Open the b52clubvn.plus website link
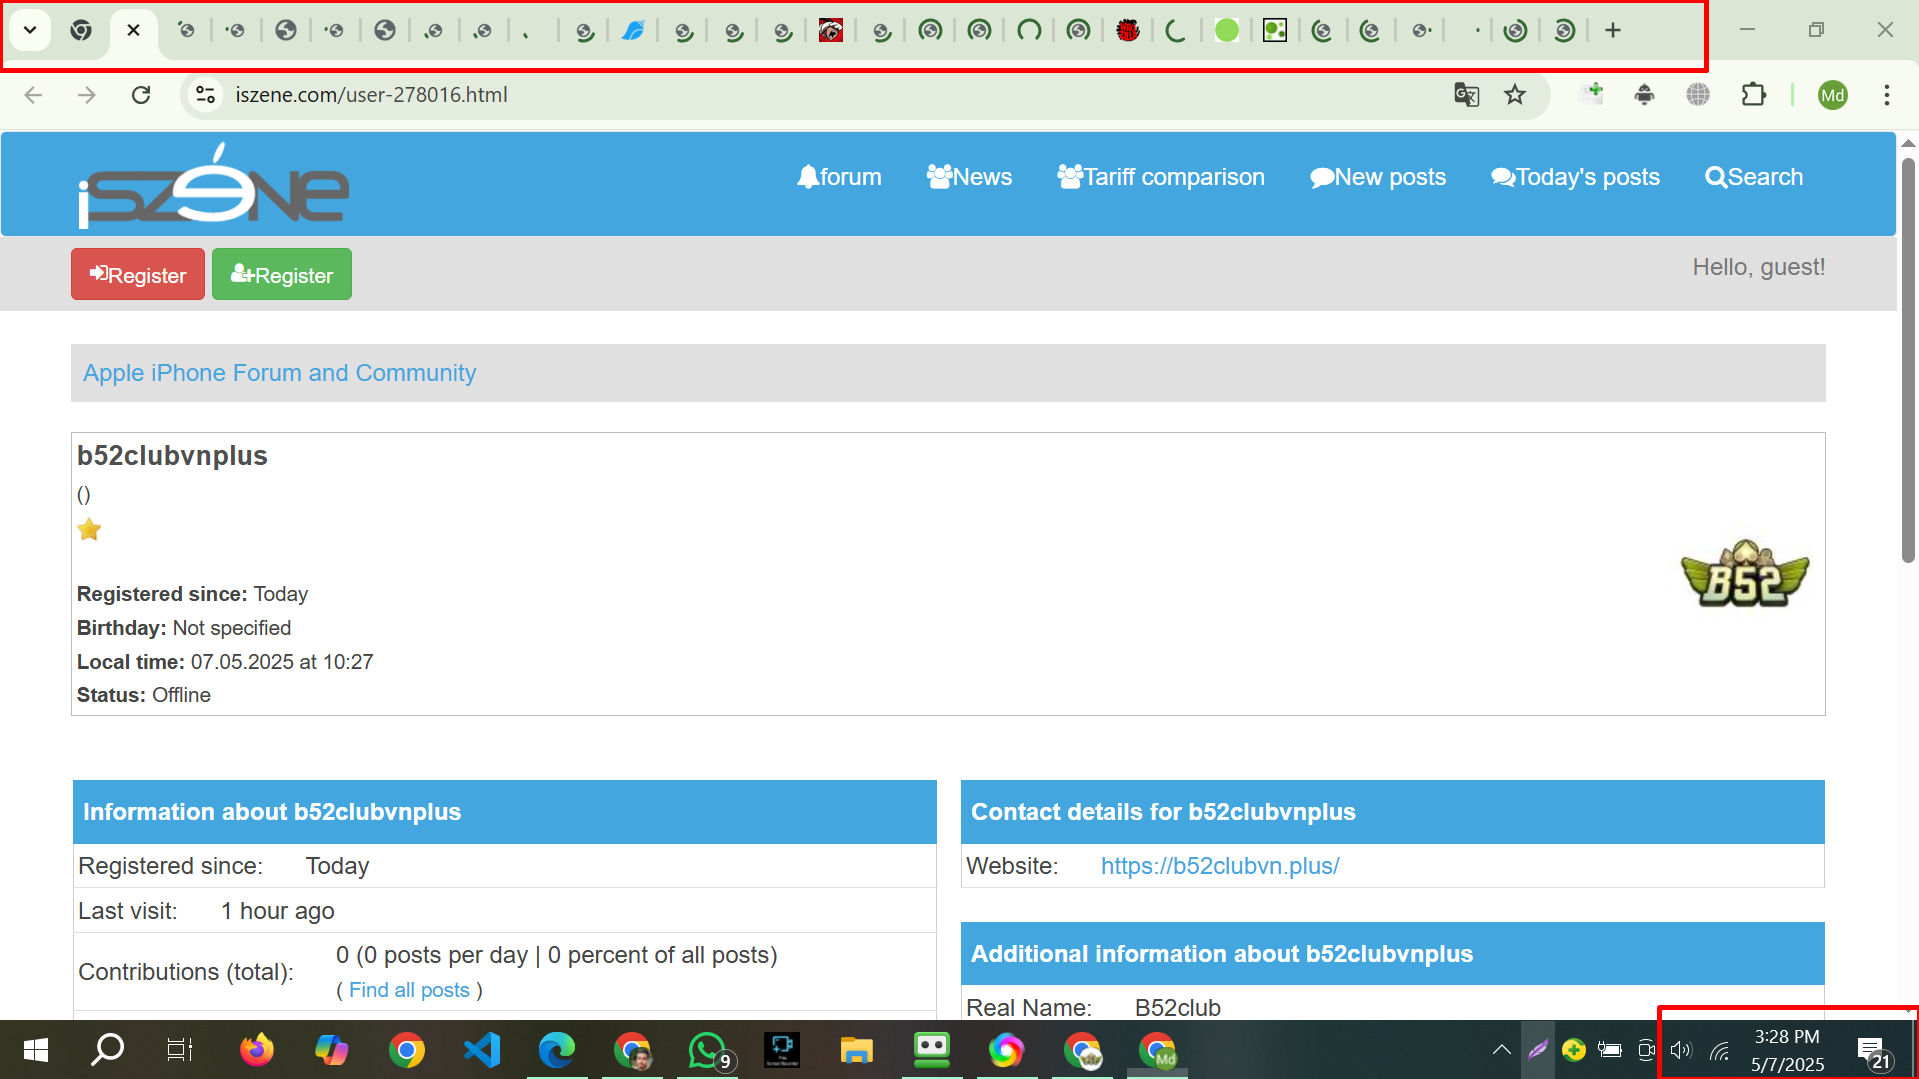This screenshot has width=1919, height=1079. pyautogui.click(x=1220, y=866)
